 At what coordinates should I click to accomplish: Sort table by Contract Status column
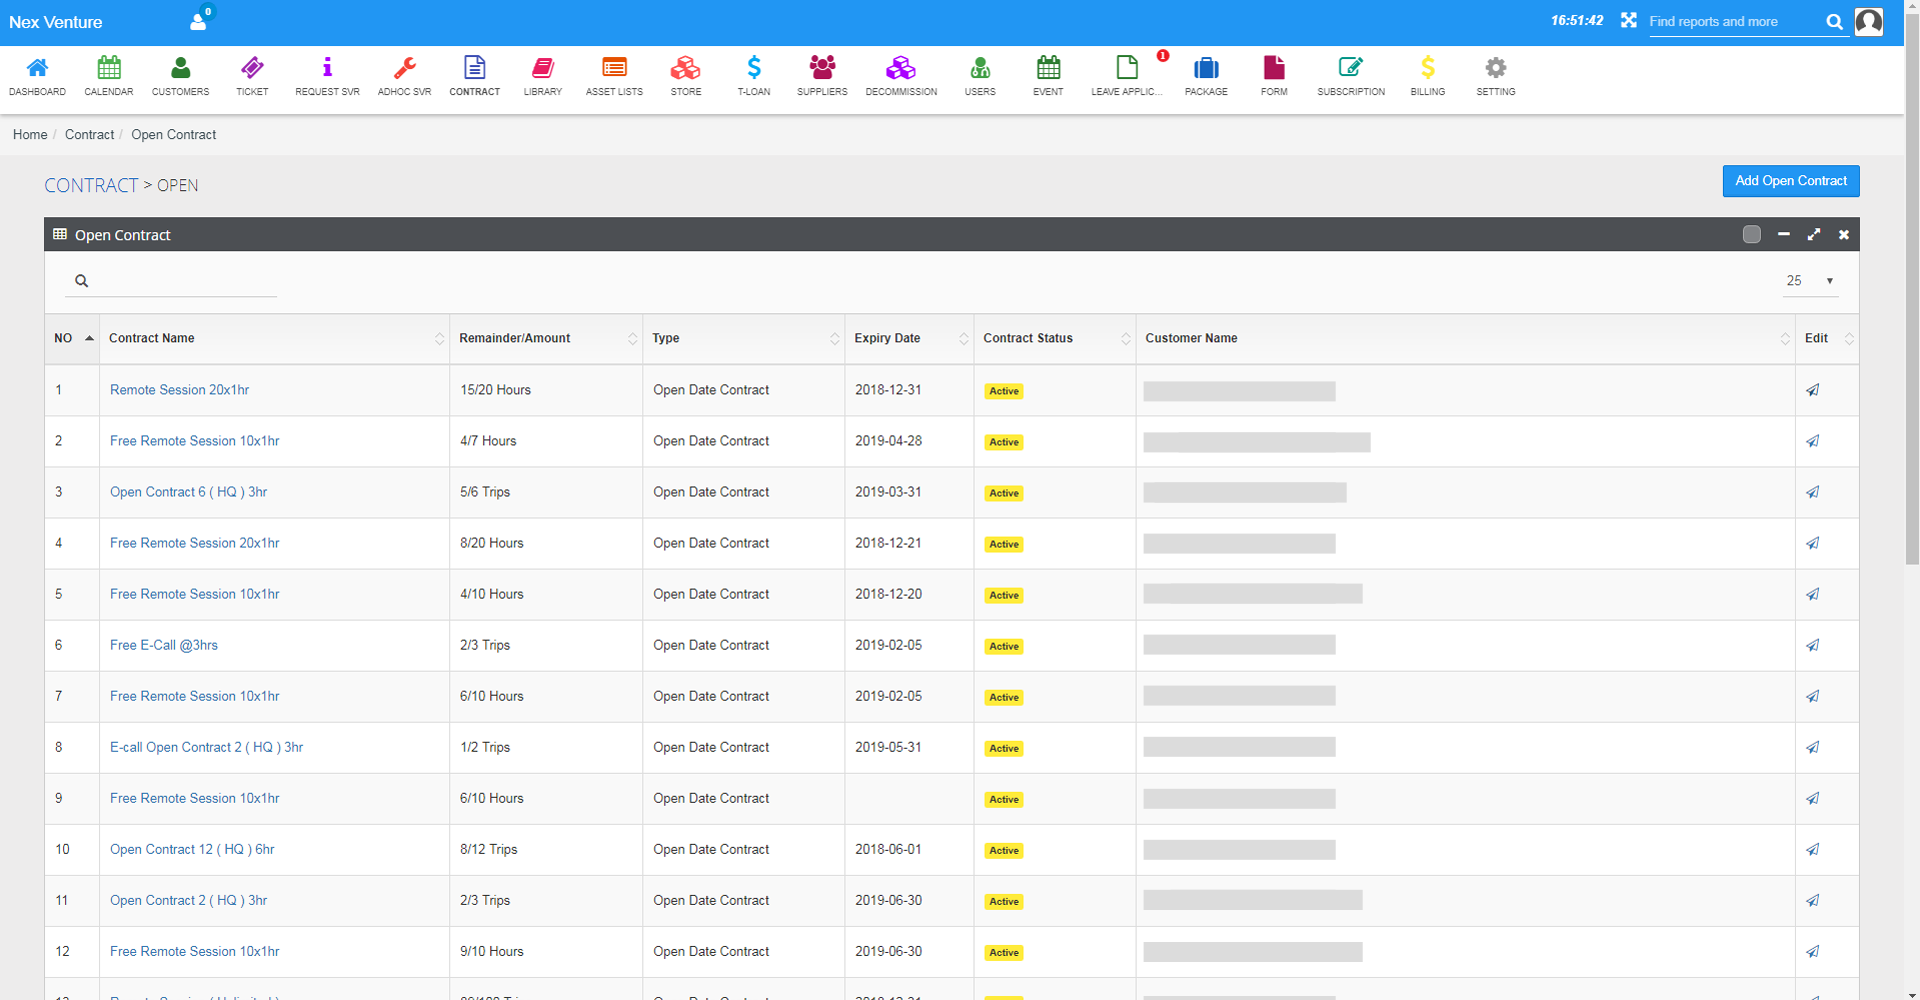(1054, 339)
